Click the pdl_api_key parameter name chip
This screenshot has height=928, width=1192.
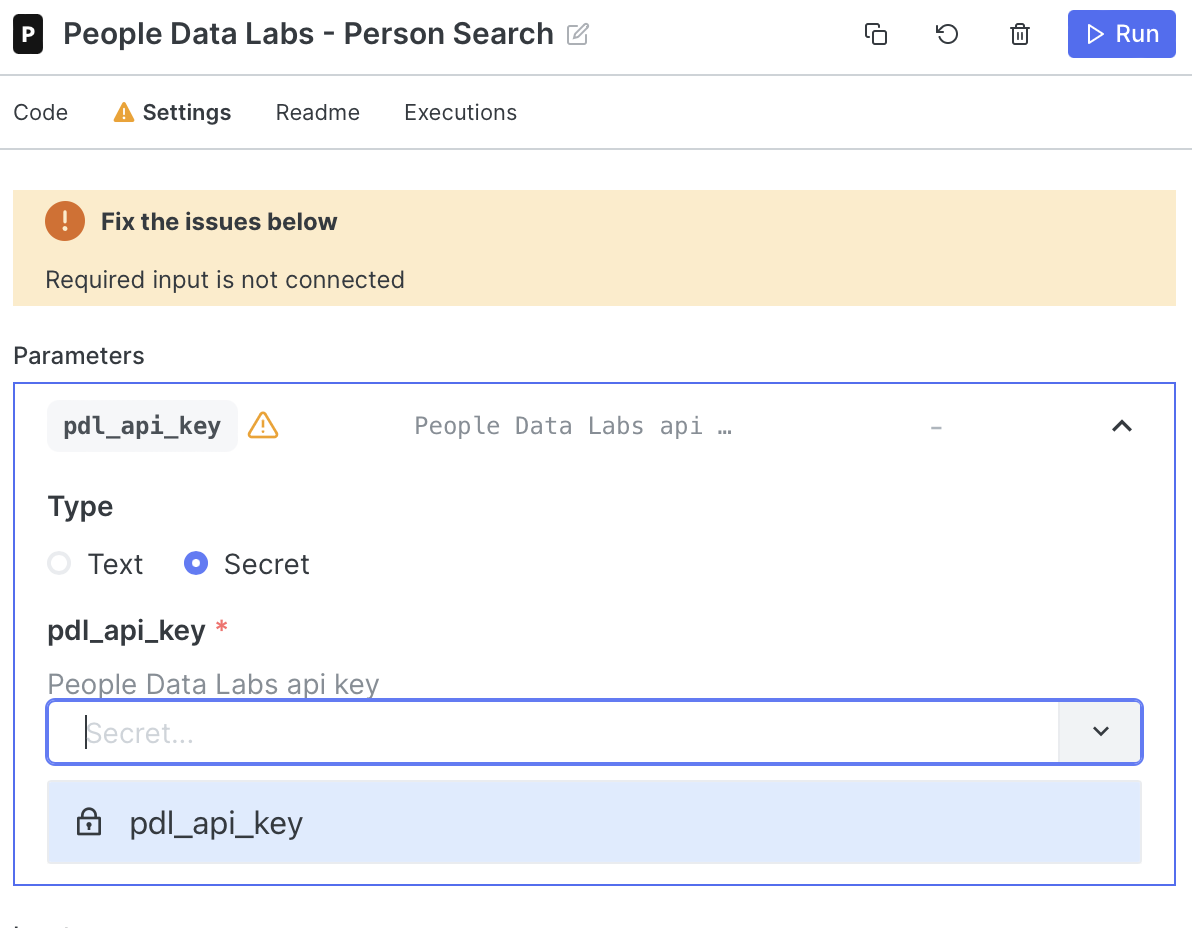click(x=142, y=427)
